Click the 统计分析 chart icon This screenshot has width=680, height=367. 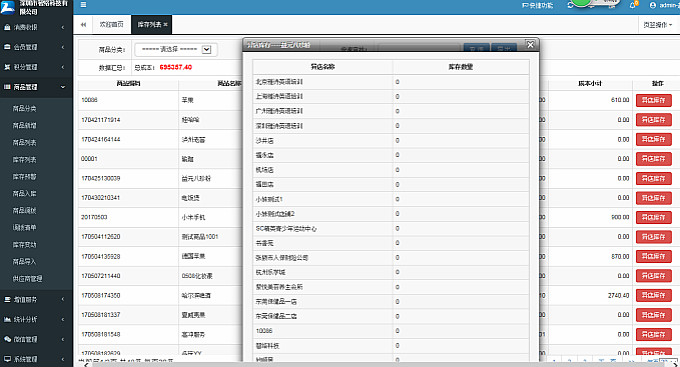pyautogui.click(x=7, y=319)
